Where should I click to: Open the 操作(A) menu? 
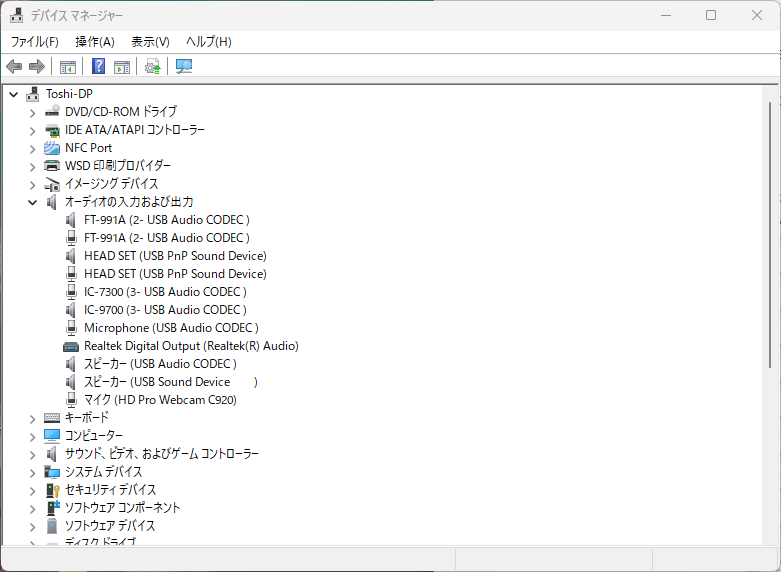coord(95,42)
